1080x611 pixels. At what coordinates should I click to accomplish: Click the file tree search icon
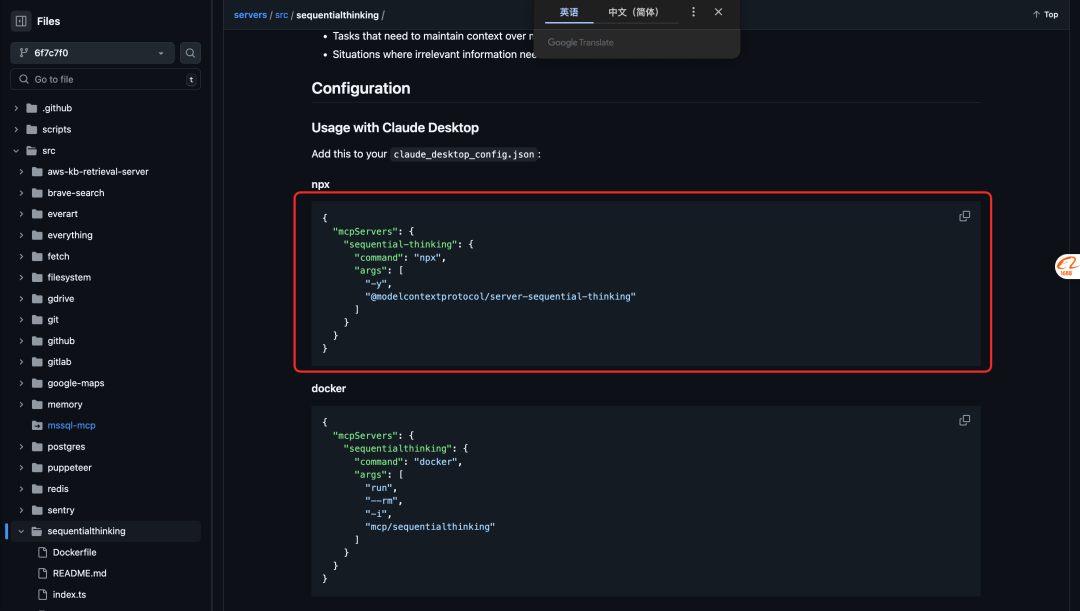[190, 53]
